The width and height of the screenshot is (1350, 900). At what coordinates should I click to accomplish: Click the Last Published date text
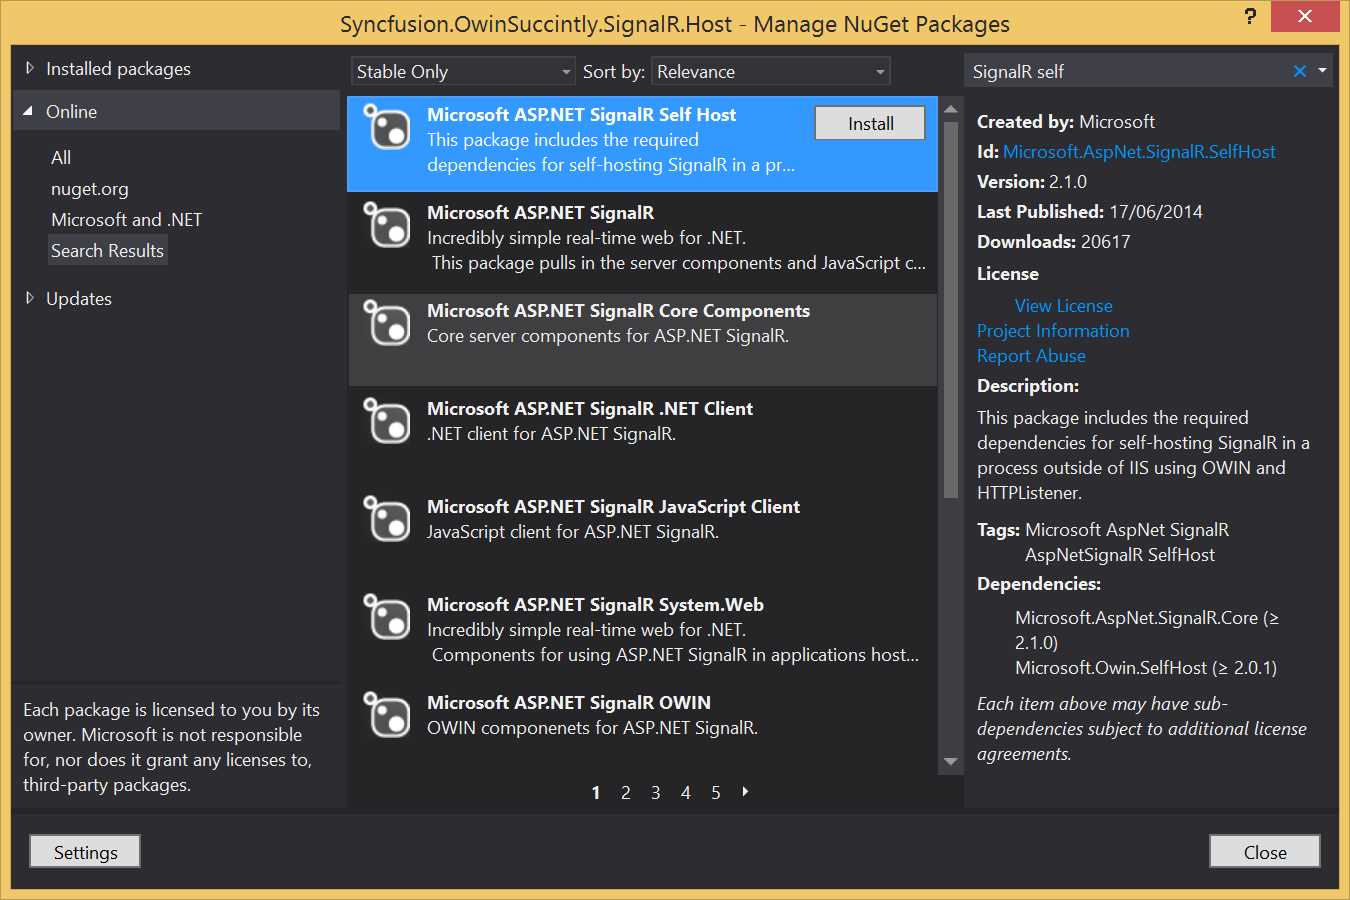pos(1090,211)
